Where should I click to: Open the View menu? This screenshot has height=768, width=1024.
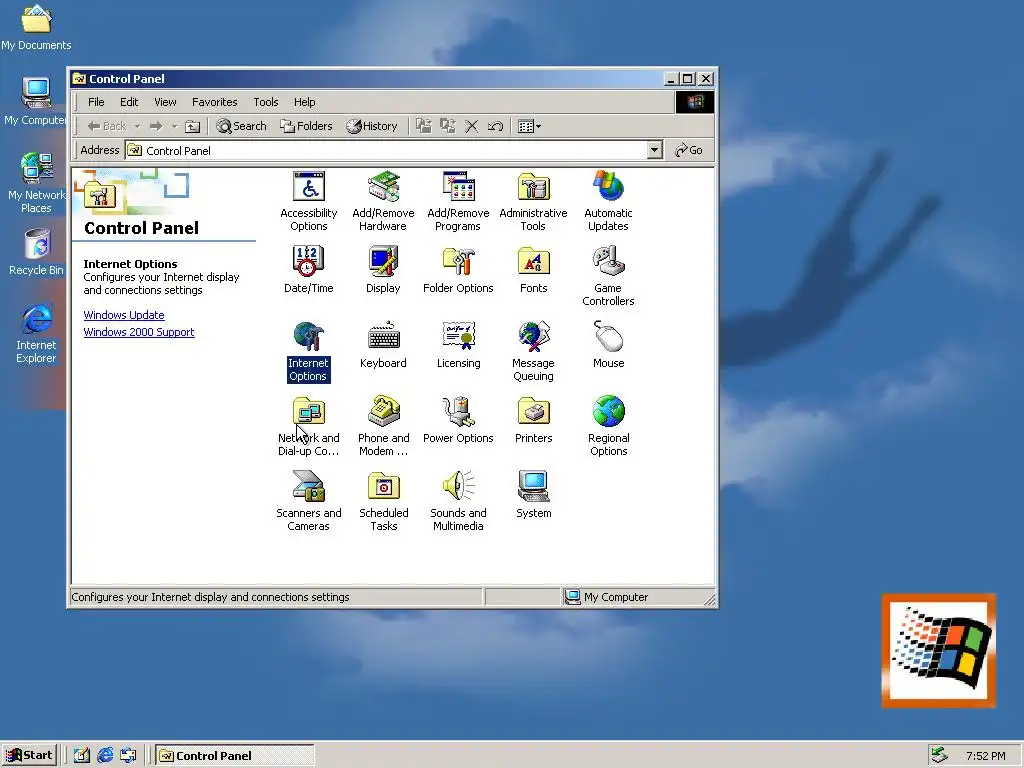tap(165, 102)
